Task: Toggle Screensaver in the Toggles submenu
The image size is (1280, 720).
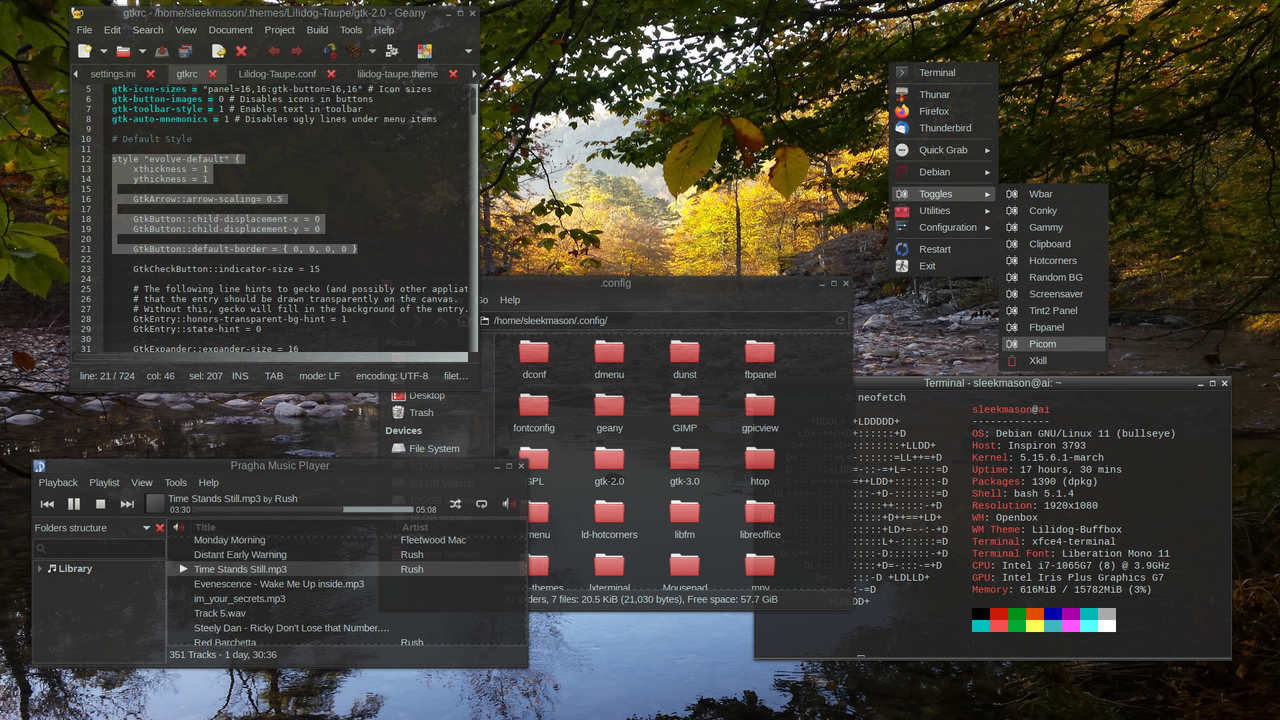Action: pyautogui.click(x=1054, y=294)
